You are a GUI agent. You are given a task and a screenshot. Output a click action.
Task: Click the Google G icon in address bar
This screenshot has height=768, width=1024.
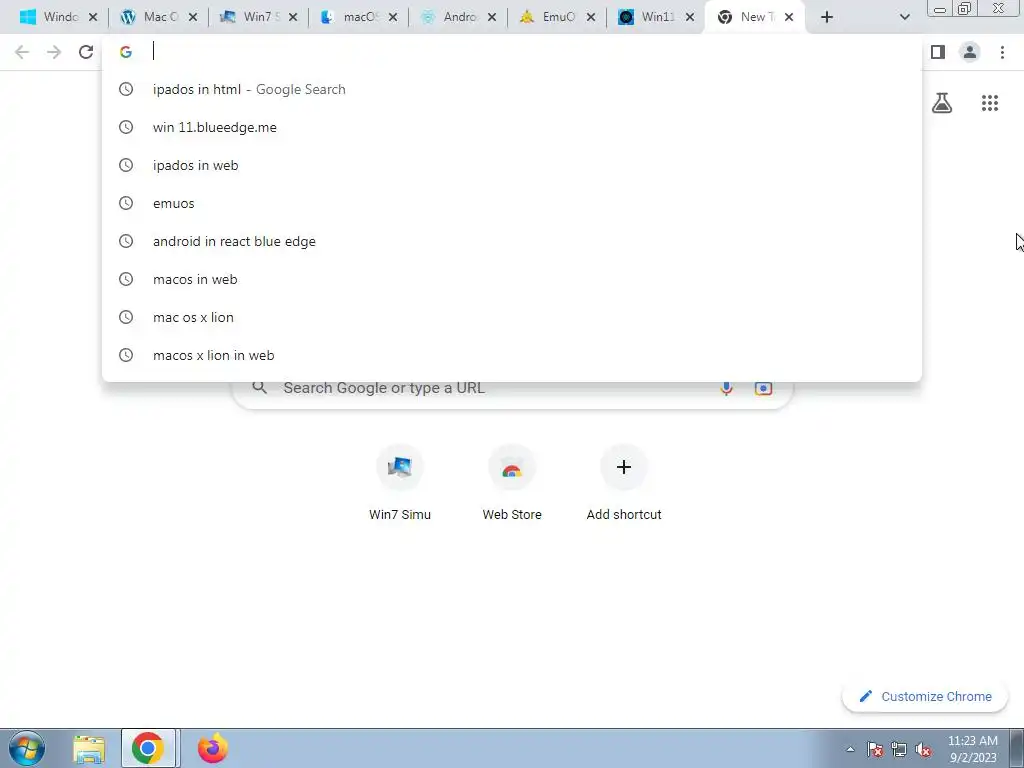125,52
